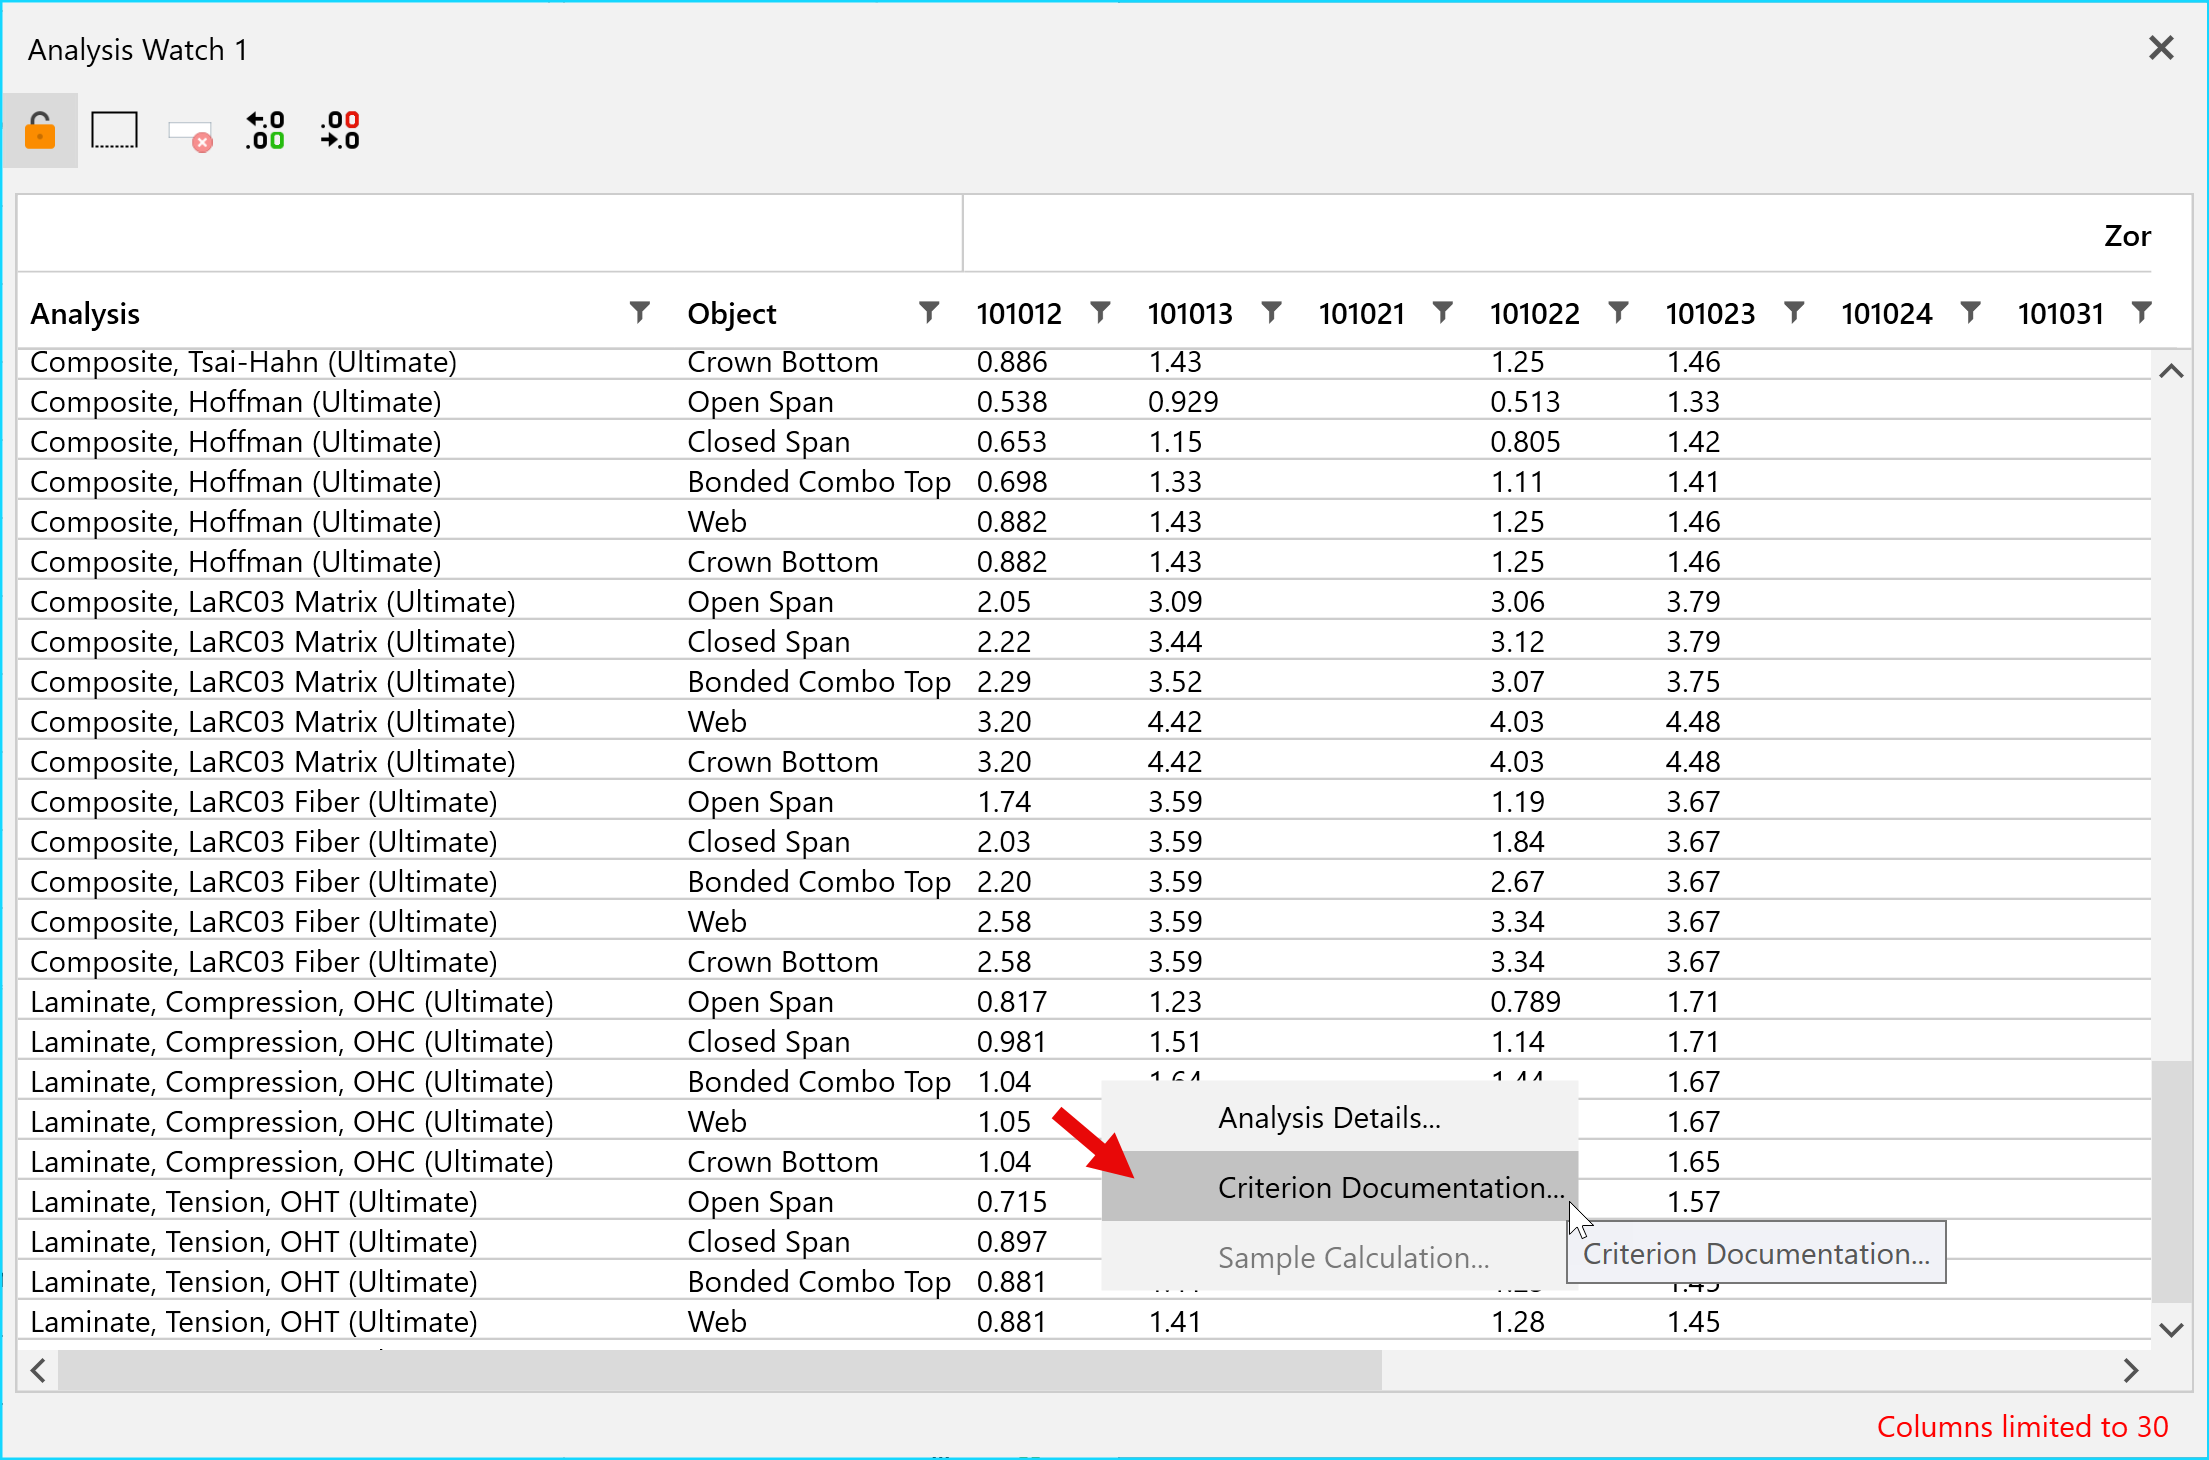Select Compression OHC (Ultimate) Open Span row

point(1084,1001)
